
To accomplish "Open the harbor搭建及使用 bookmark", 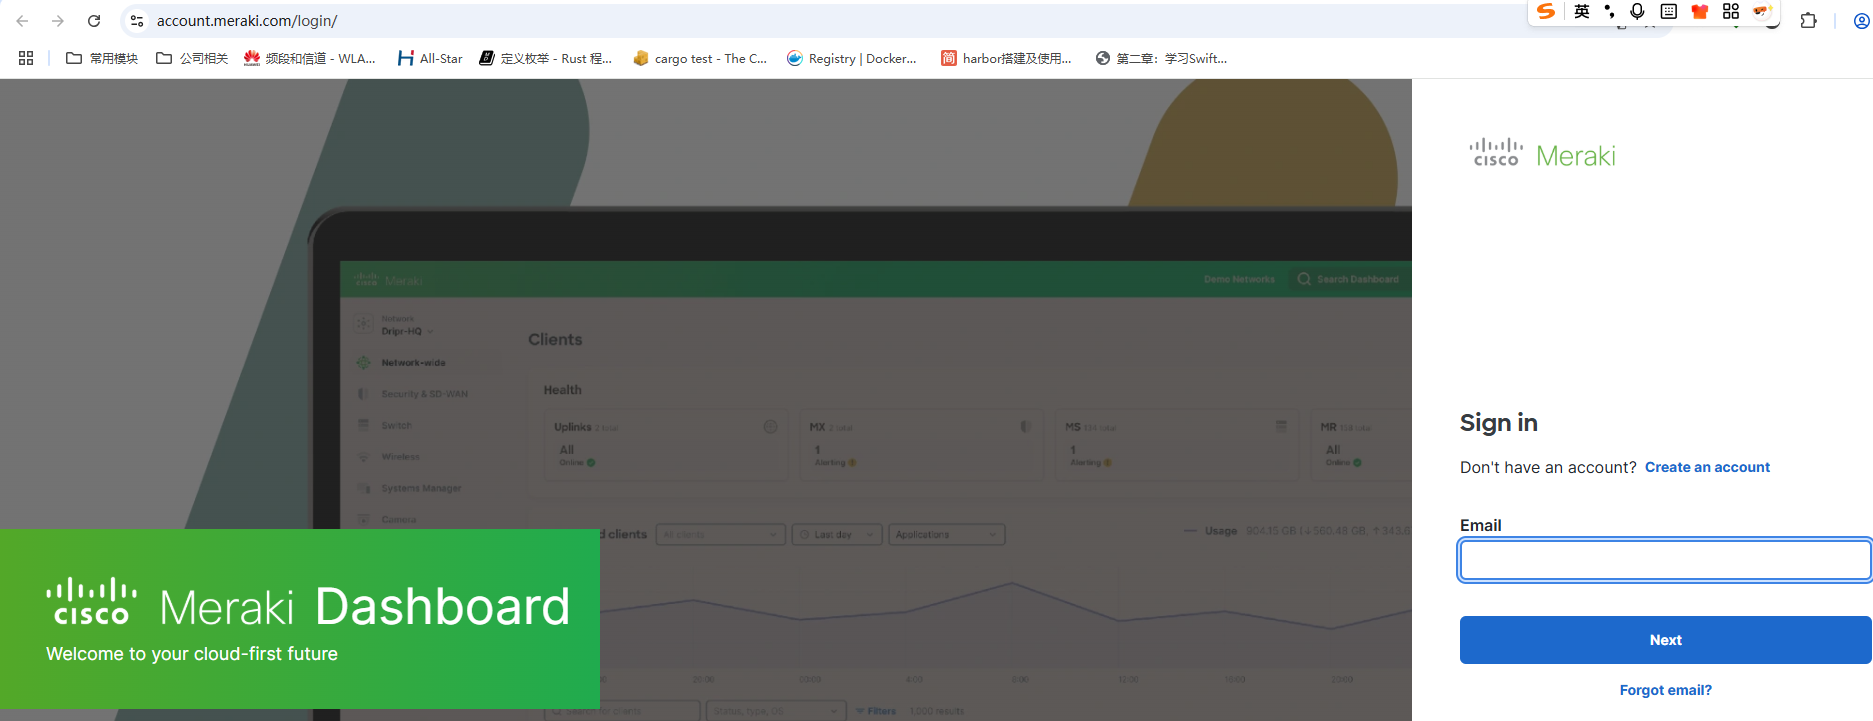I will click(1006, 58).
